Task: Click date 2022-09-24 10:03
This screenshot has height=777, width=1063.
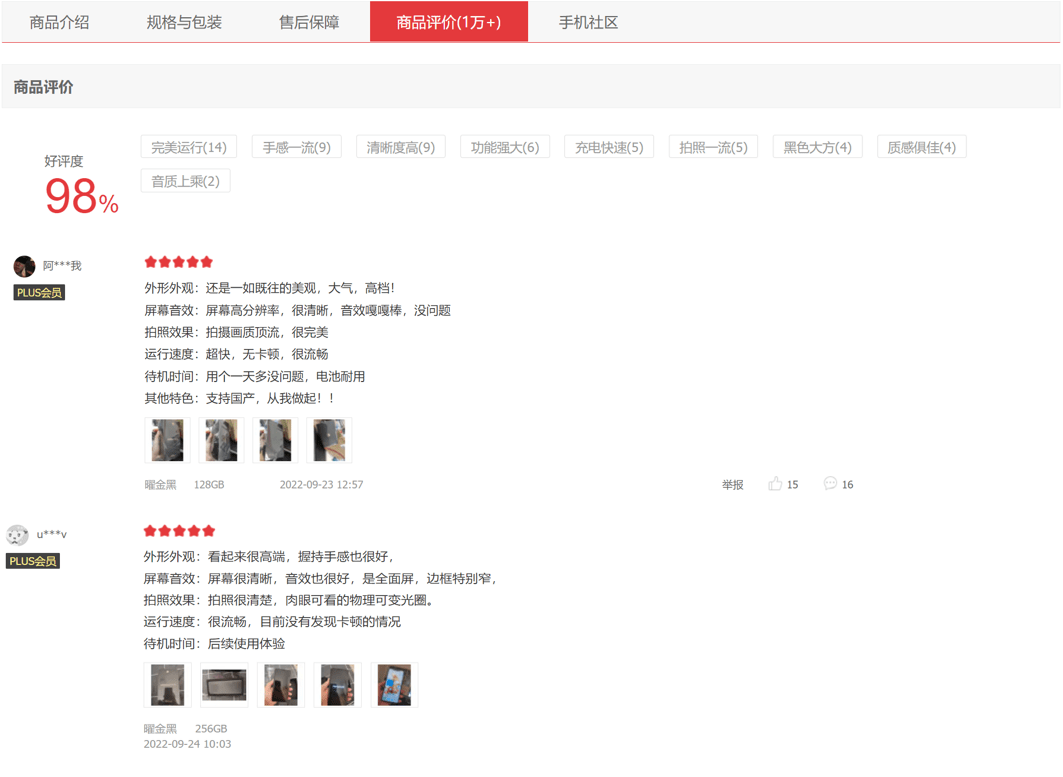Action: 187,744
